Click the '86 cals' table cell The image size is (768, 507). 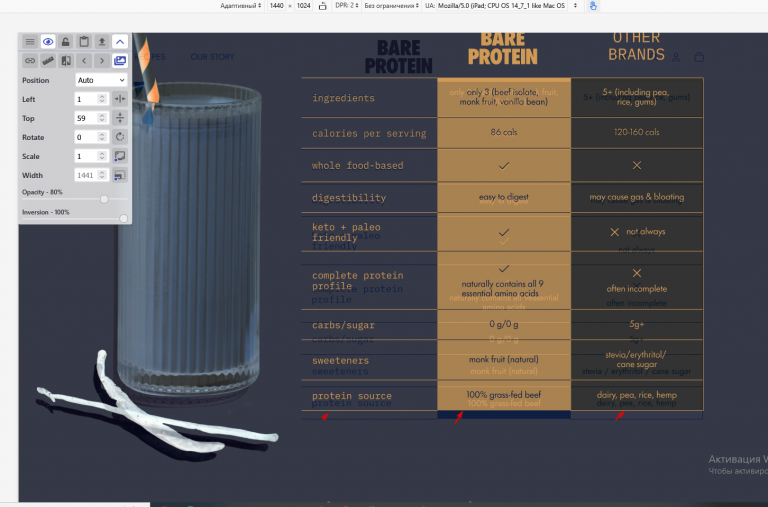point(504,132)
